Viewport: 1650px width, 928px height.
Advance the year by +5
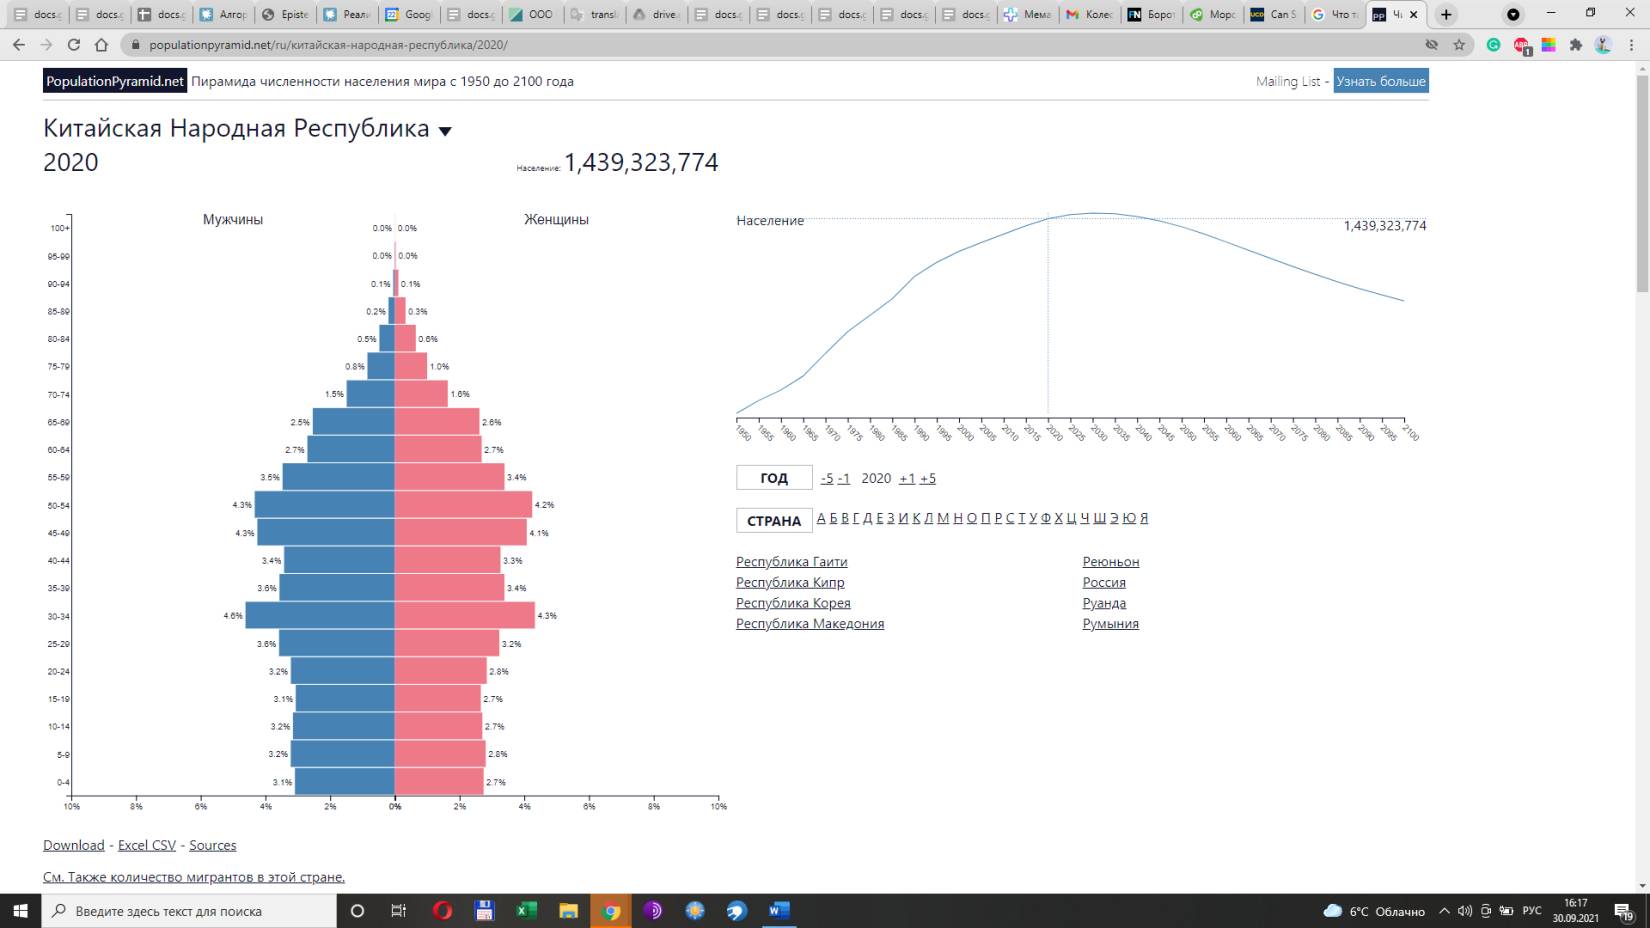[x=927, y=478]
